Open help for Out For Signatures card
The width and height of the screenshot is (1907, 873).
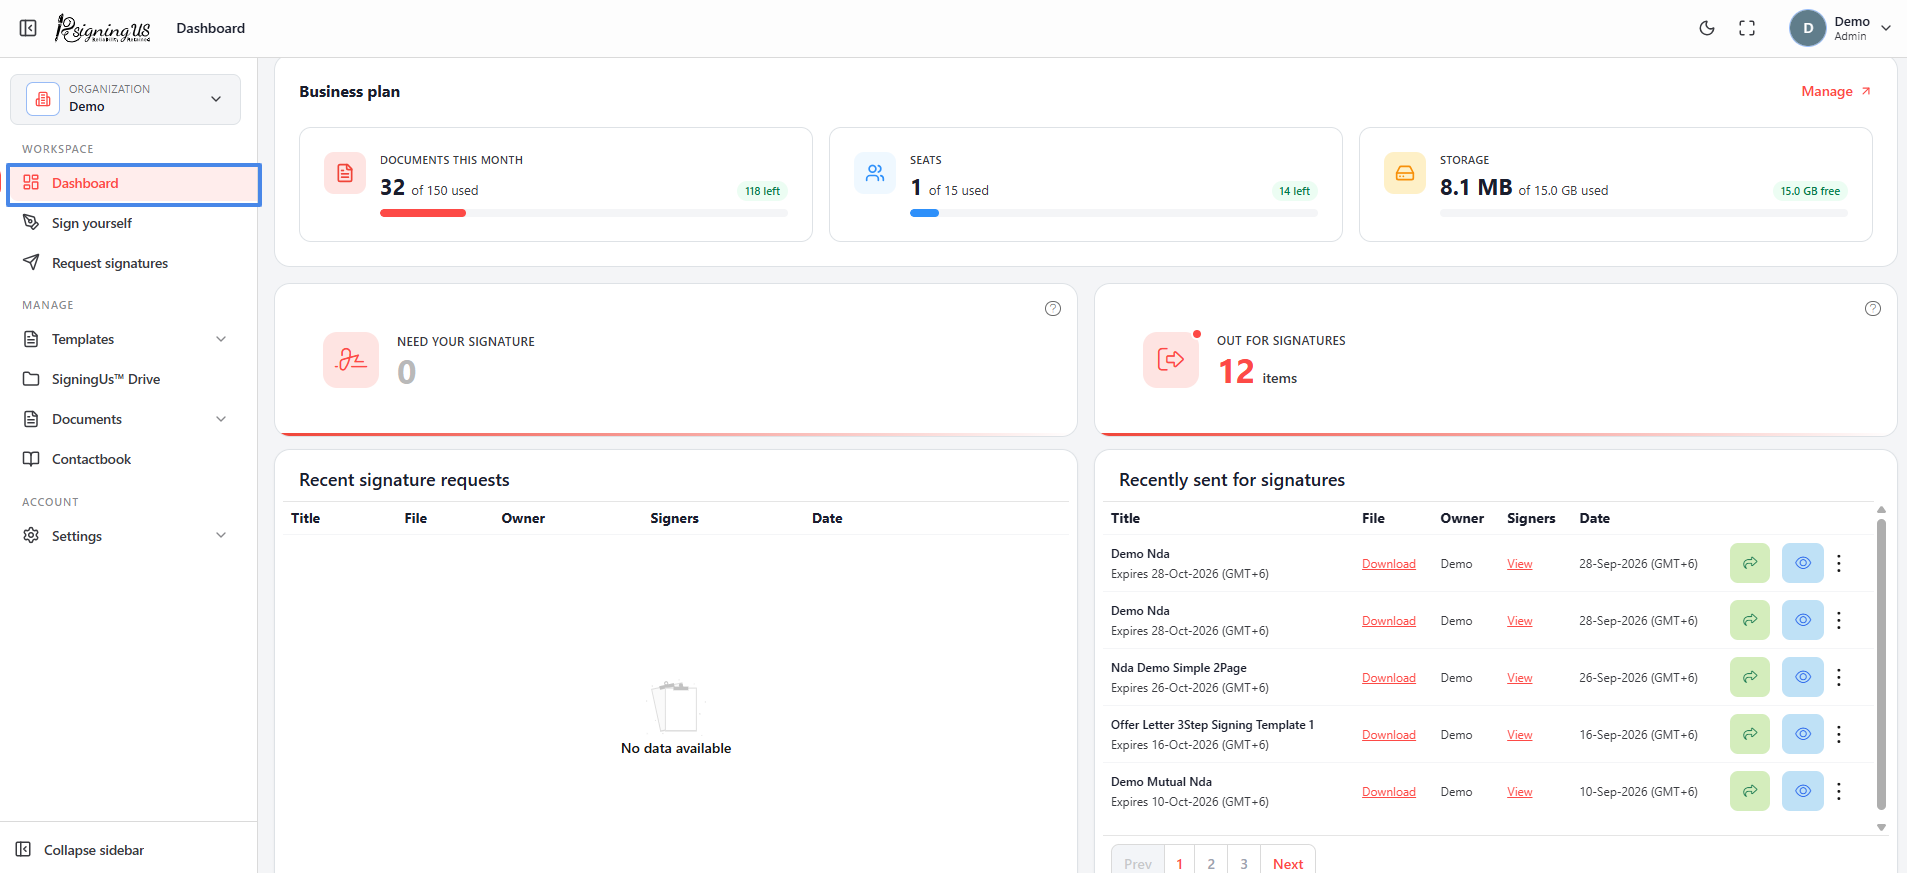click(x=1873, y=309)
